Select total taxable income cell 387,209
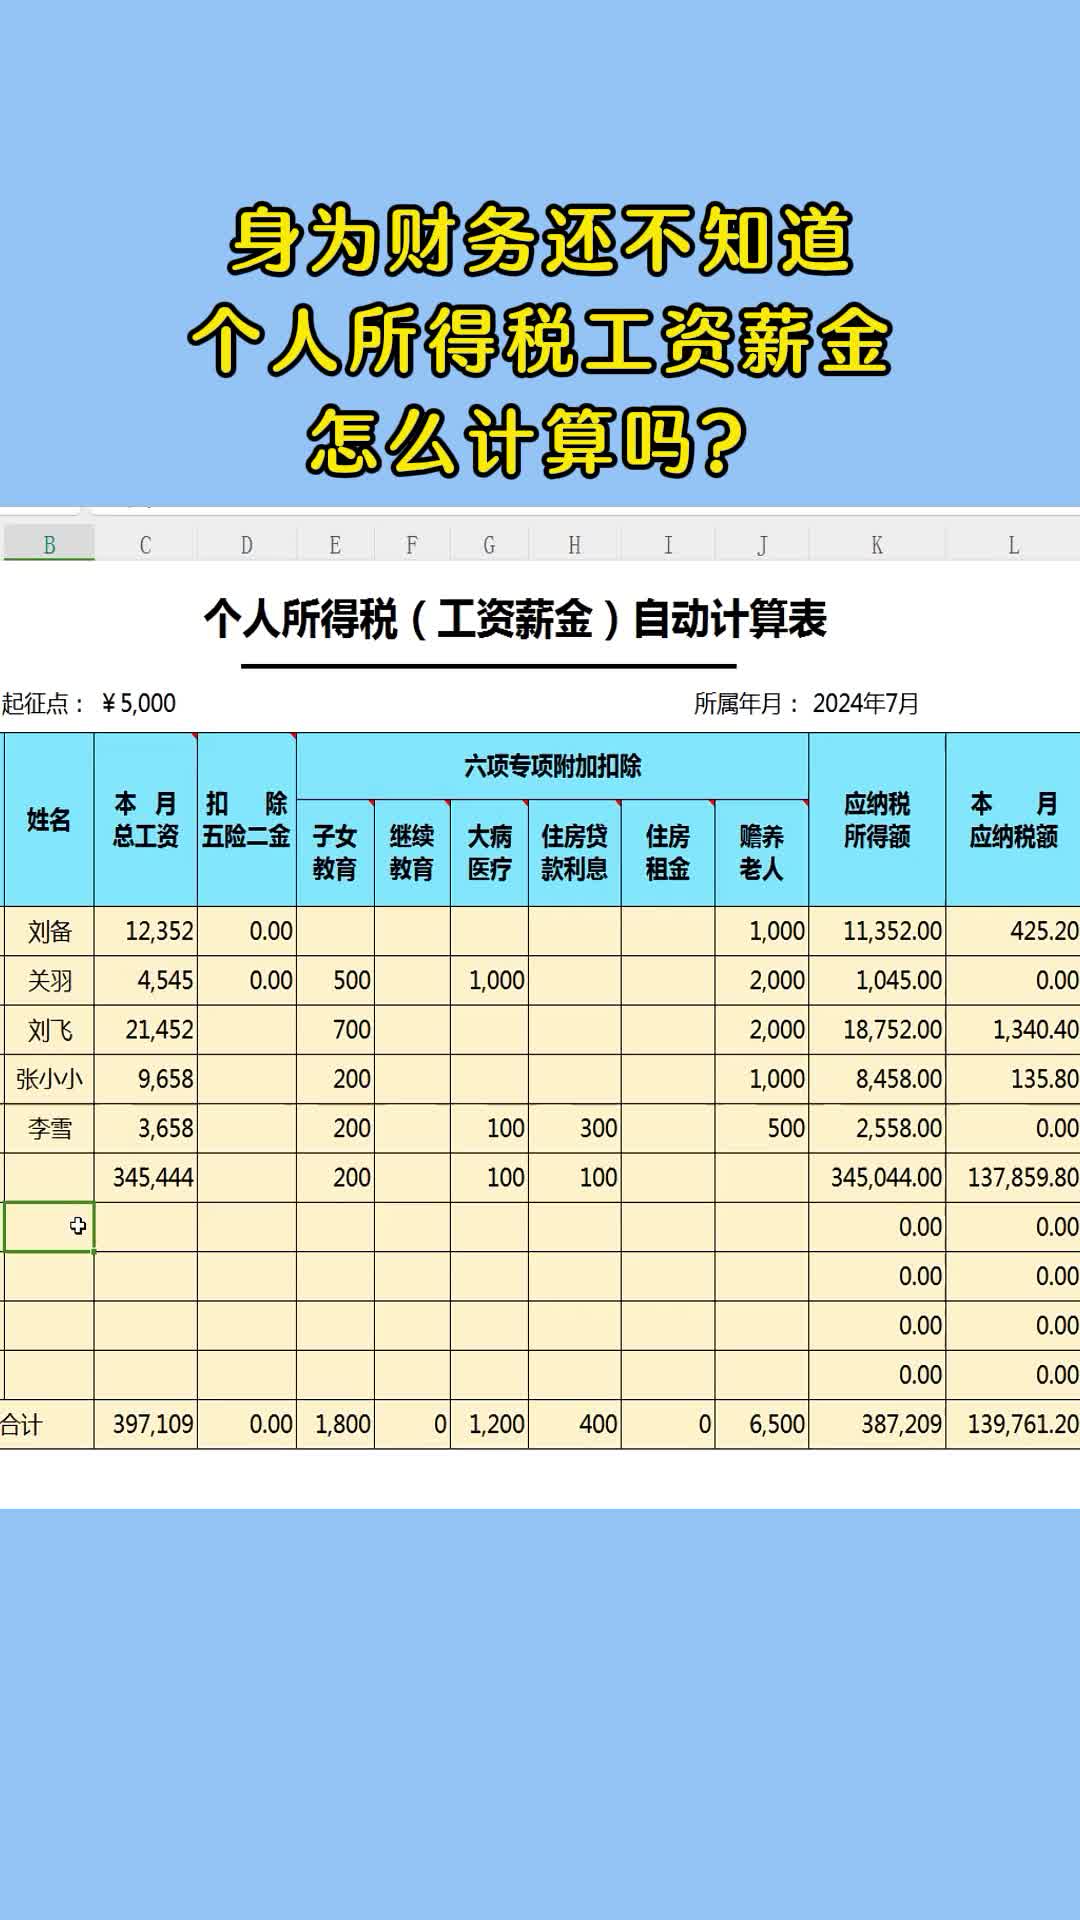 877,1424
